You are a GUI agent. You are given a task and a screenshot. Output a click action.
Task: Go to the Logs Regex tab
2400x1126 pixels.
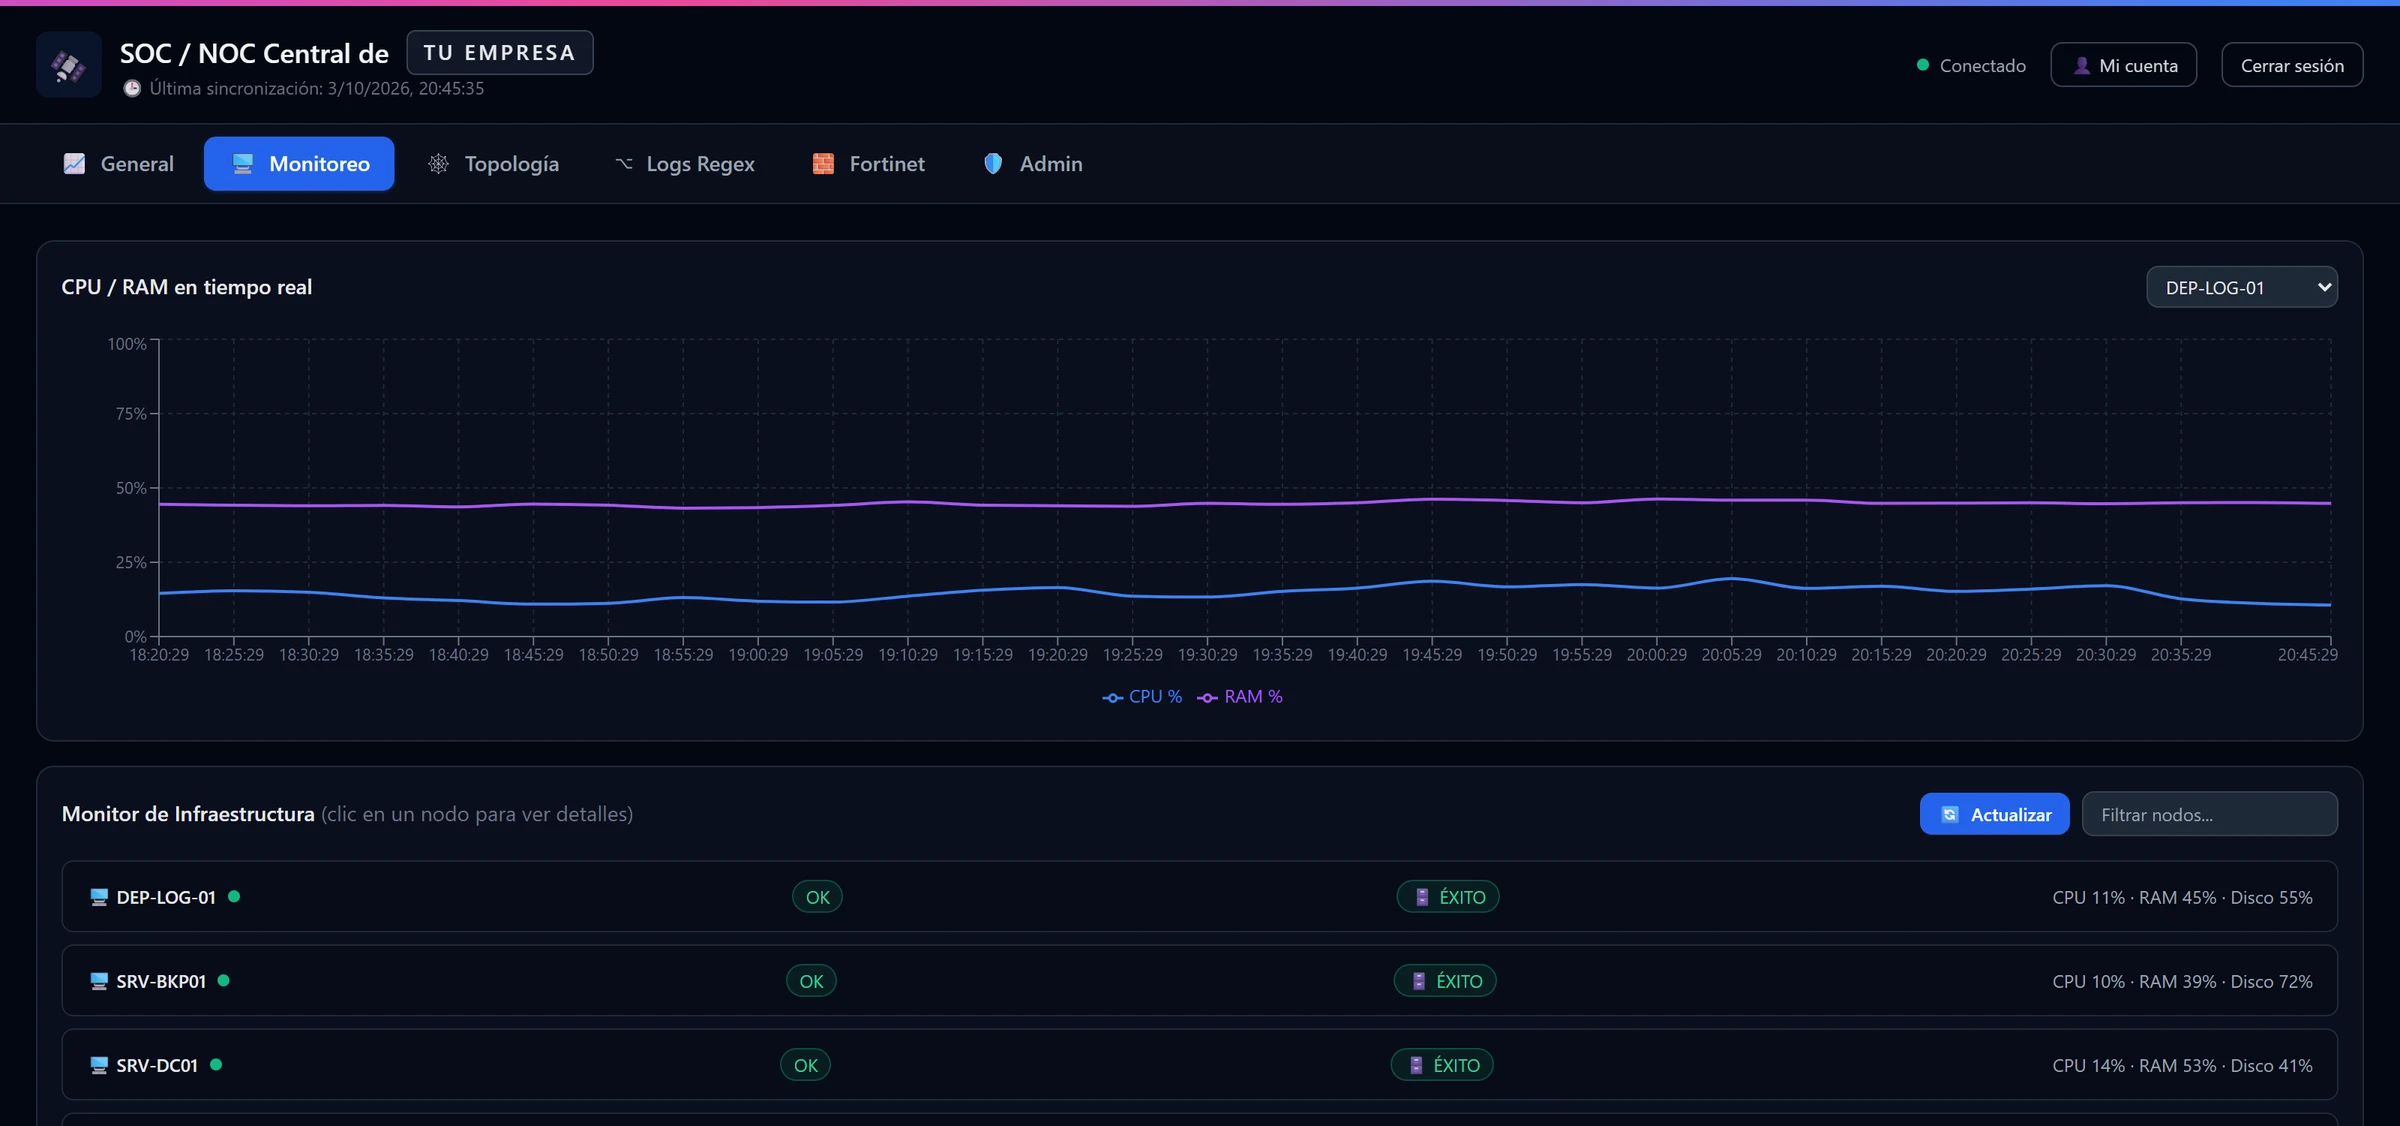pos(685,164)
